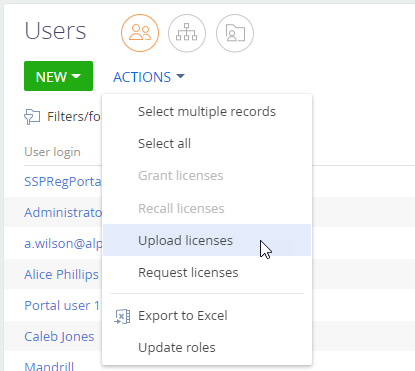Open the a.wilson@alp user record
This screenshot has height=371, width=415.
pos(63,244)
